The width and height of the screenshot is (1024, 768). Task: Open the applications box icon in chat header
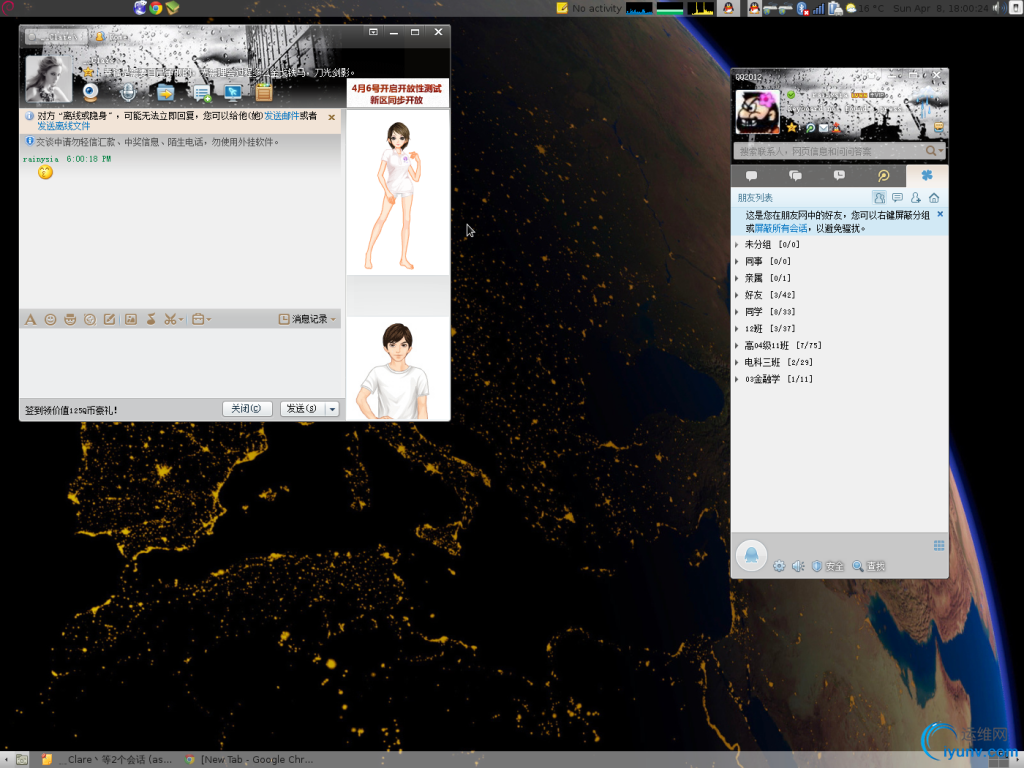264,93
